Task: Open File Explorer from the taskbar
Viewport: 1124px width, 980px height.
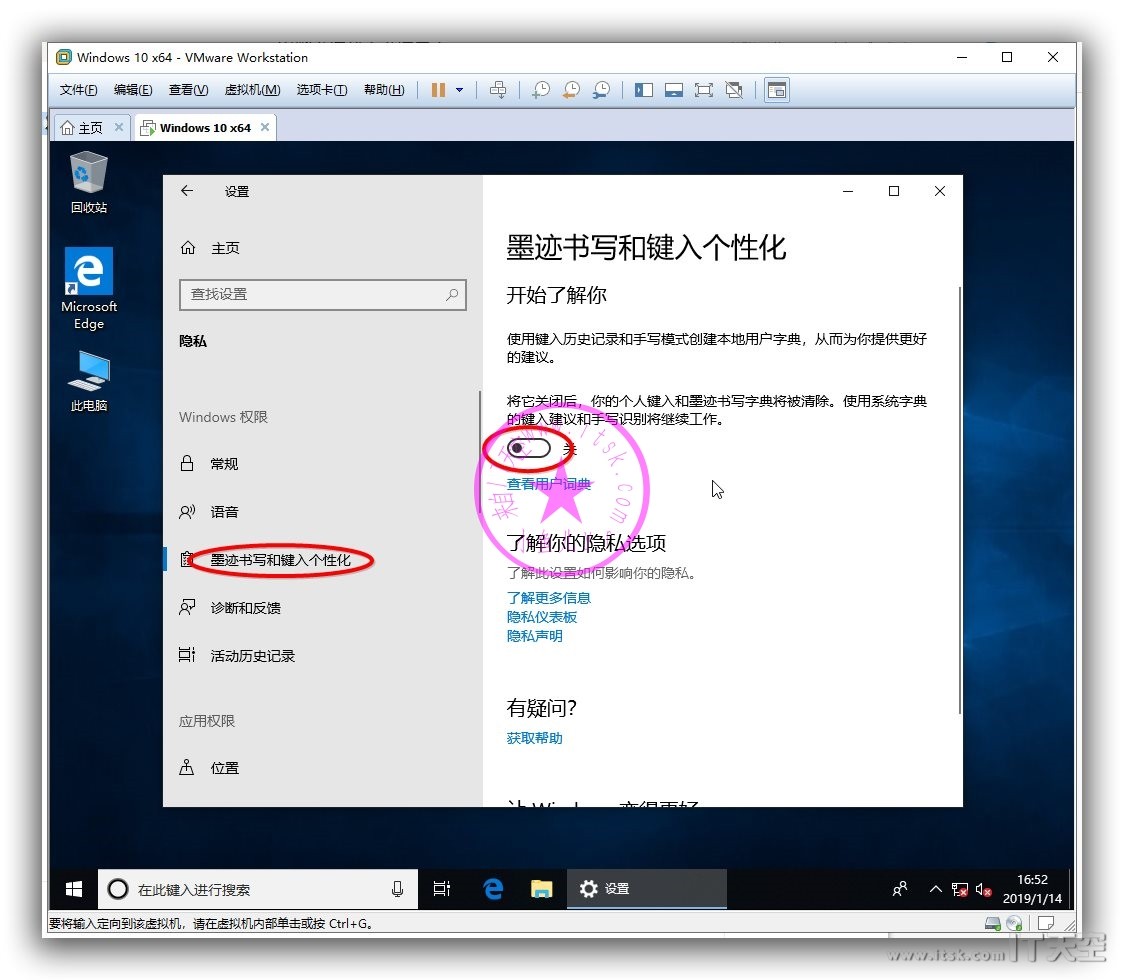Action: [x=542, y=890]
